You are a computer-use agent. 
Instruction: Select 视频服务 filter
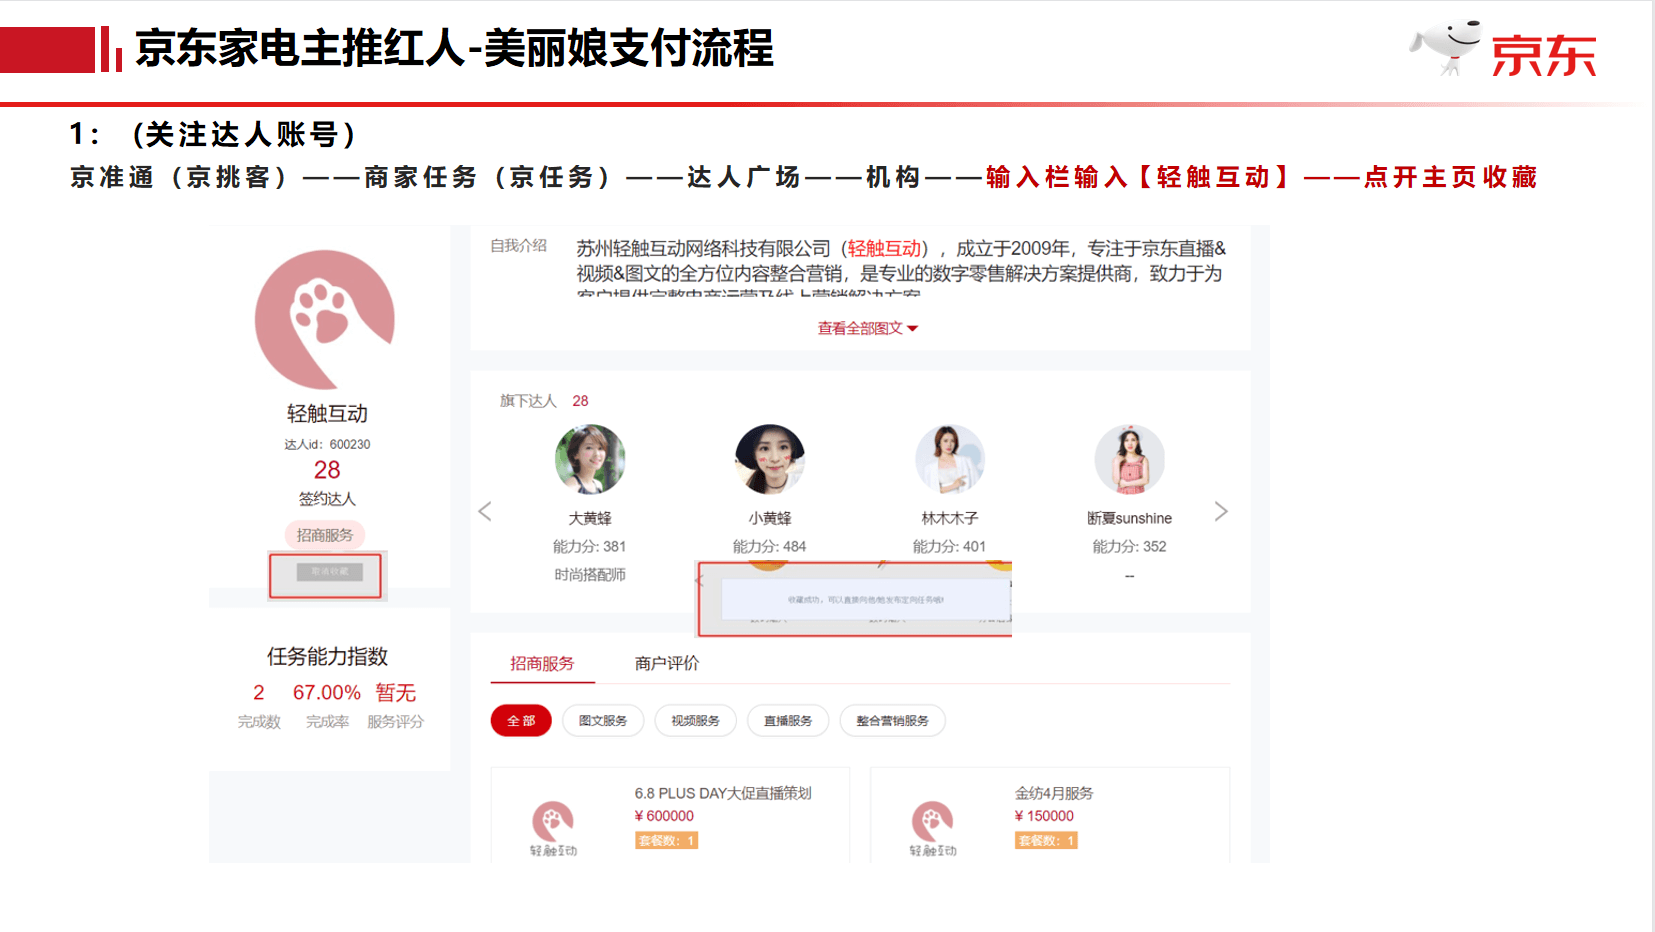[695, 720]
